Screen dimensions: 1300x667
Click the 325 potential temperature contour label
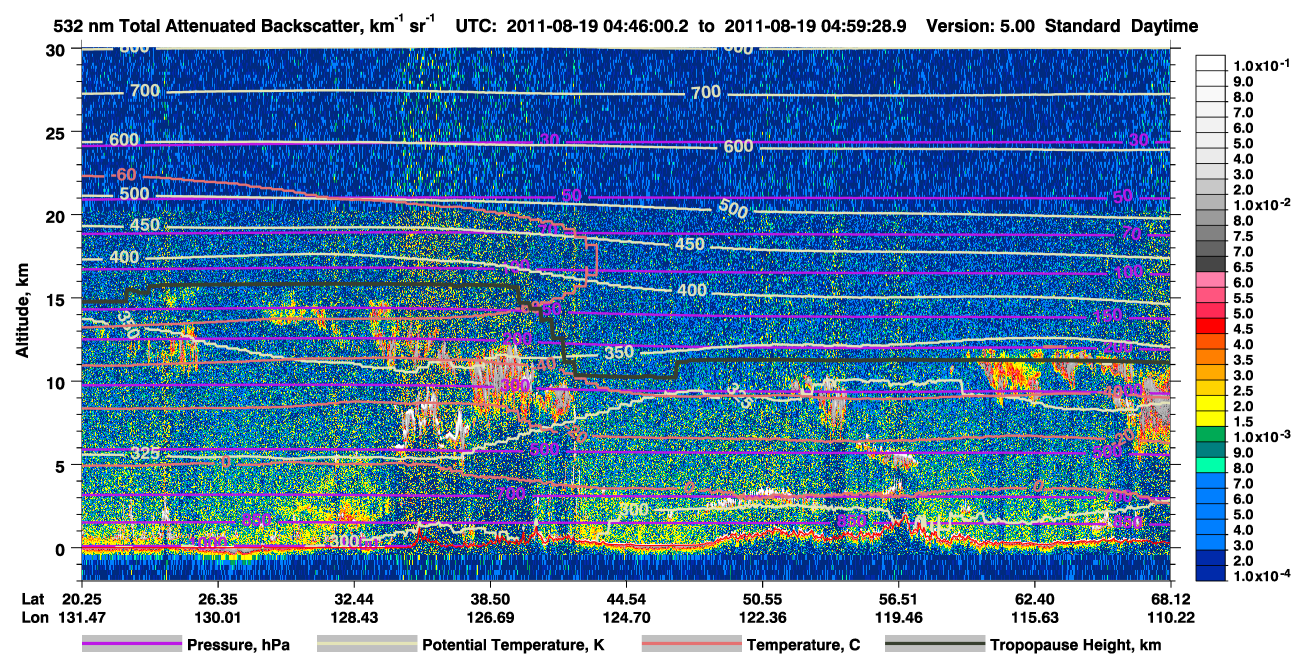(144, 455)
